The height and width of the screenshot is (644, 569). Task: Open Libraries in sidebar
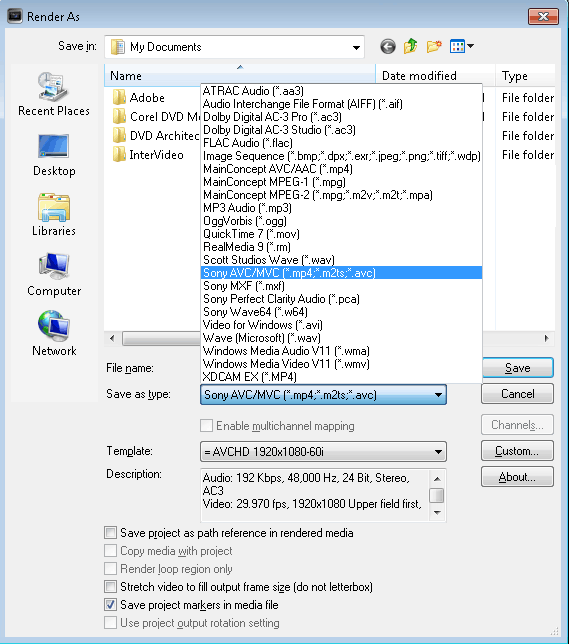[x=54, y=215]
